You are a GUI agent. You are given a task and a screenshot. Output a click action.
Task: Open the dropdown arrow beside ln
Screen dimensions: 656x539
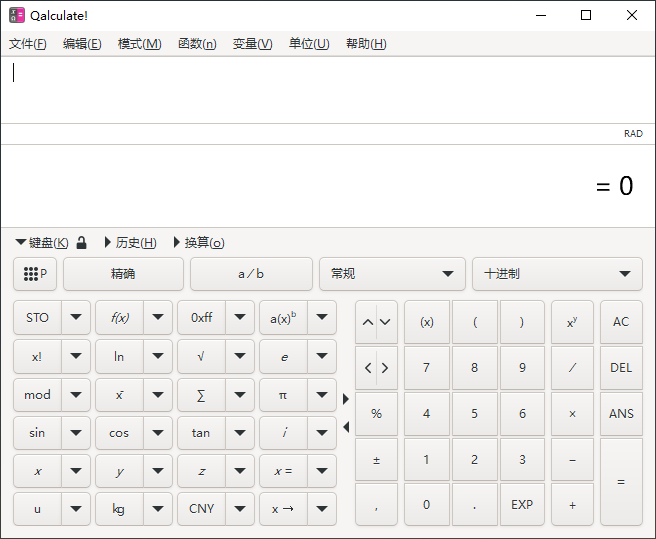pos(158,357)
